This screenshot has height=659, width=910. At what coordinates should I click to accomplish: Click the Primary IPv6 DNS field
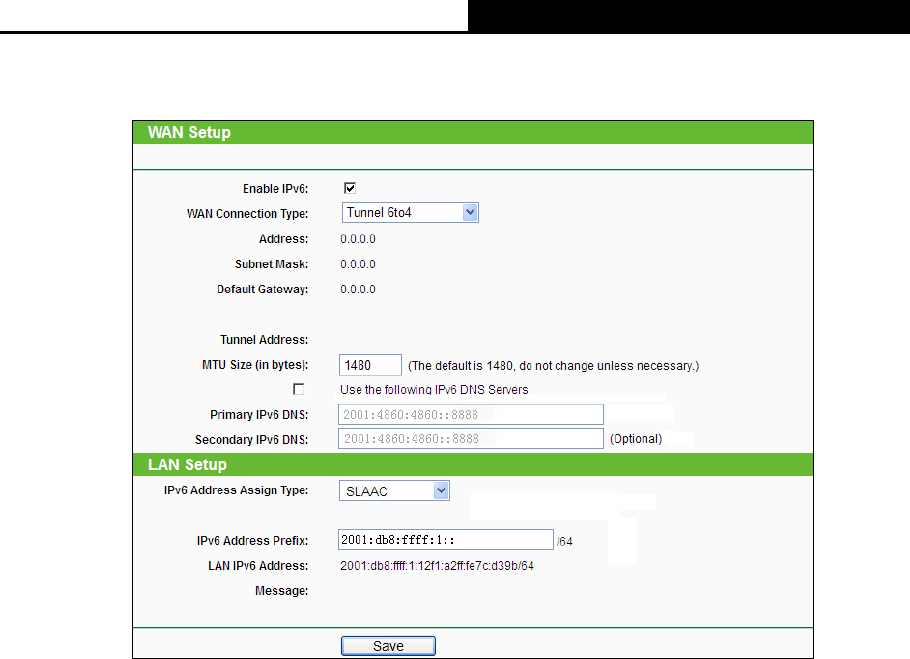click(471, 415)
